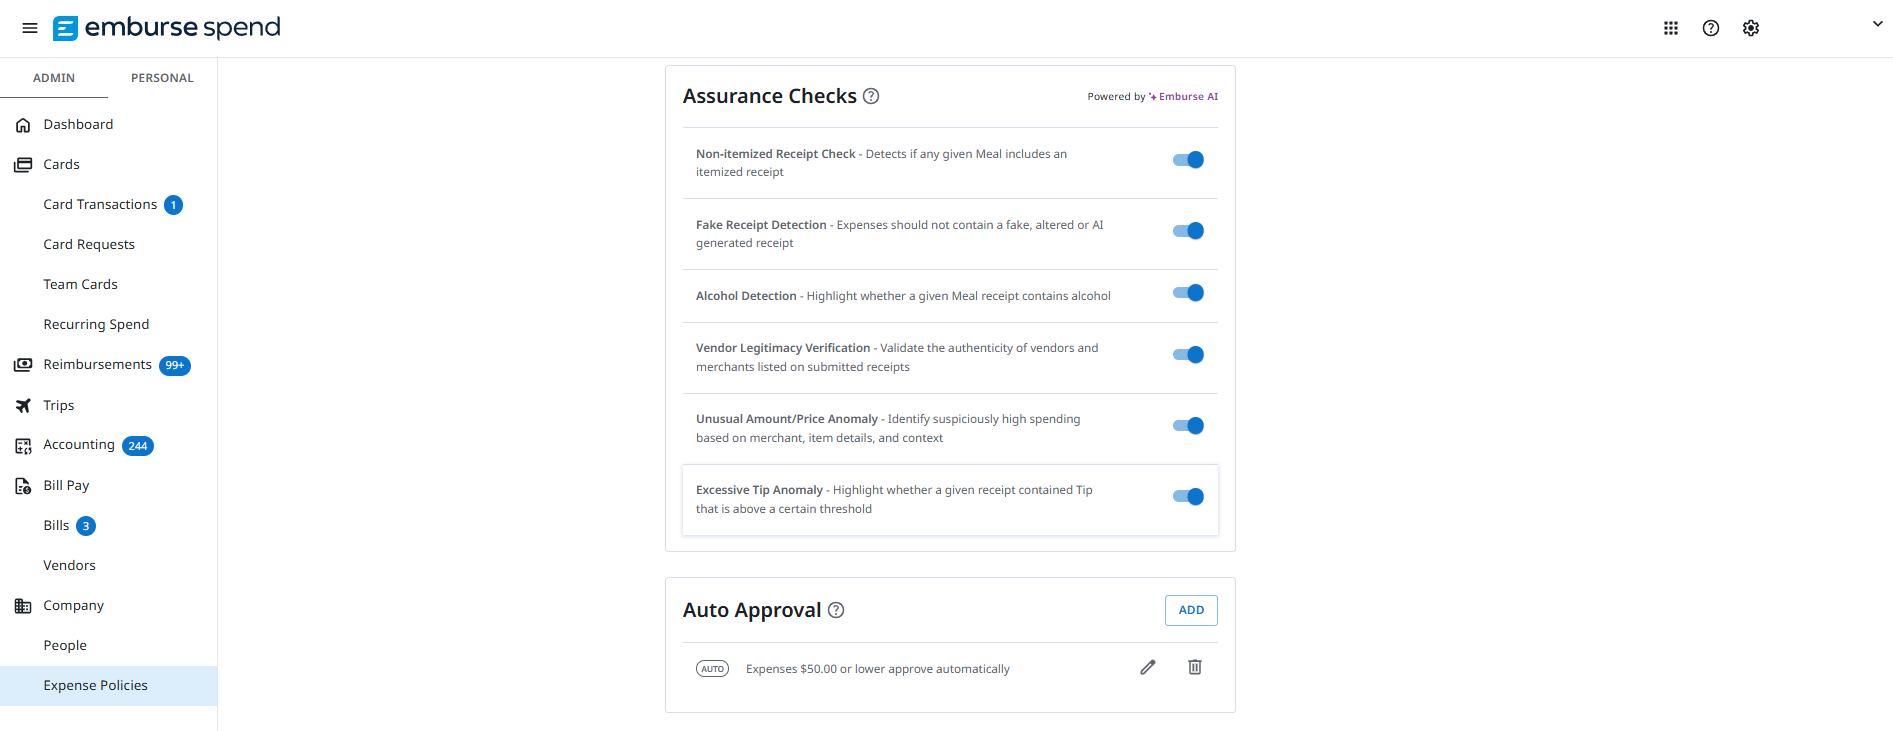Open Bill Pay via its sidebar icon
Screen dimensions: 1893x731
[23, 486]
